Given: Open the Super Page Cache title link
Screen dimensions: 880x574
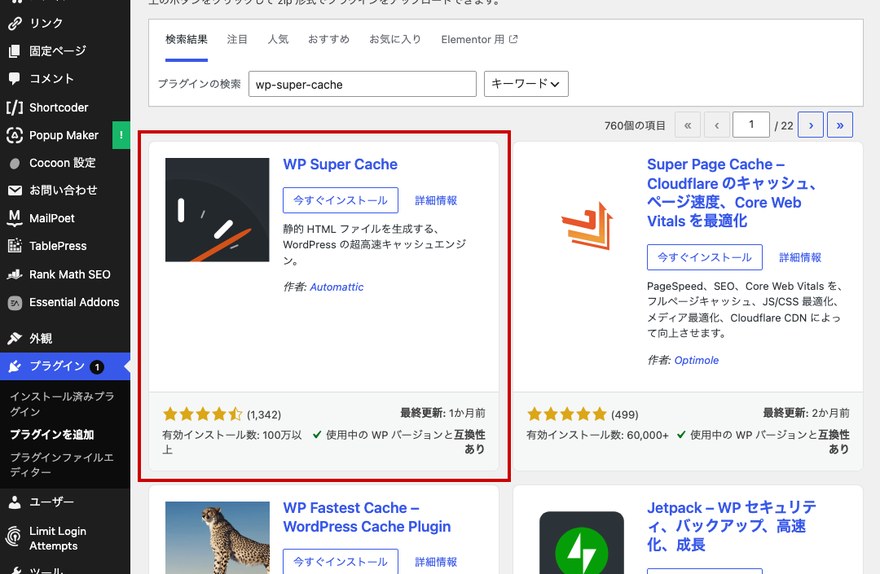Looking at the screenshot, I should coord(732,192).
